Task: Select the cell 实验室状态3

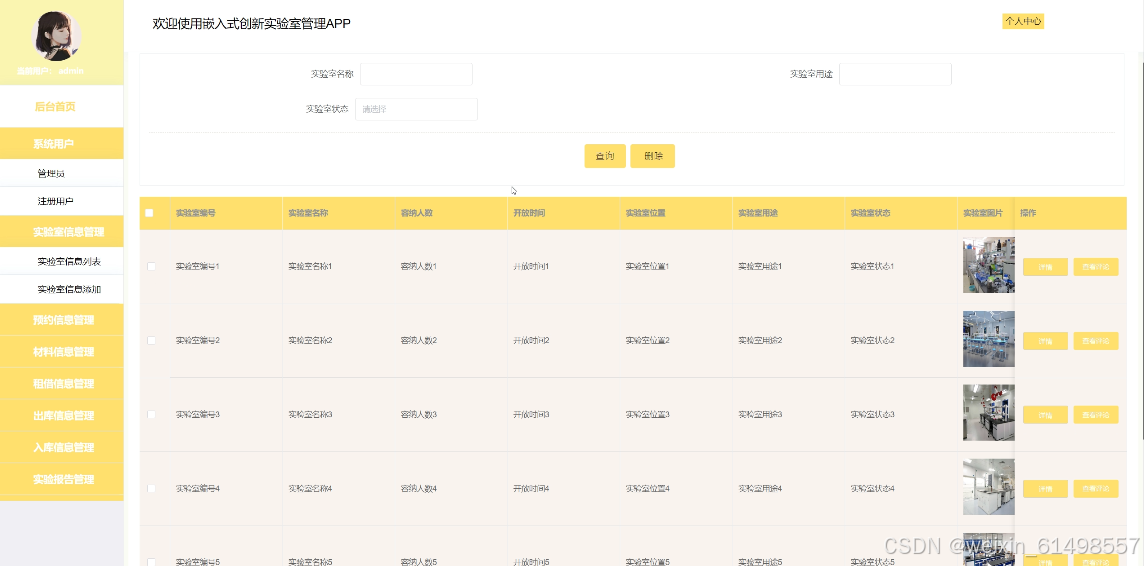Action: point(872,414)
